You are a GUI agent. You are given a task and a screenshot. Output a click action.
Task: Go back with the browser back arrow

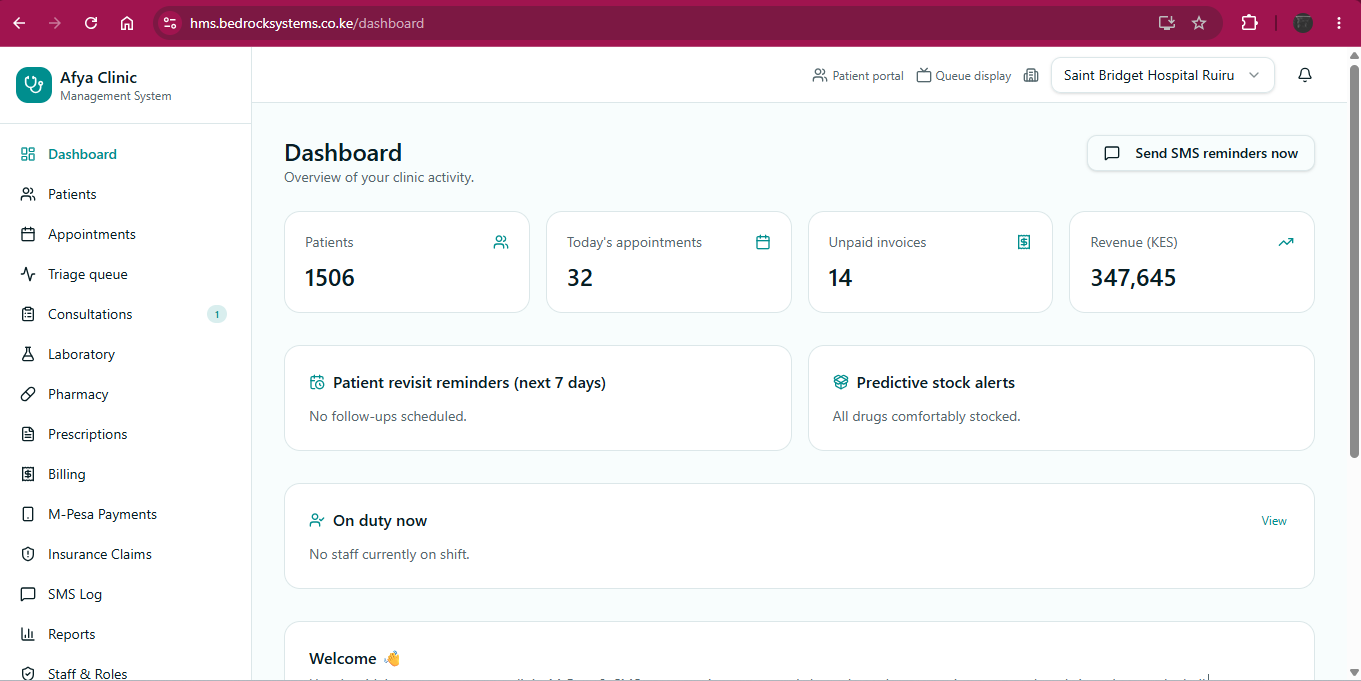tap(19, 23)
